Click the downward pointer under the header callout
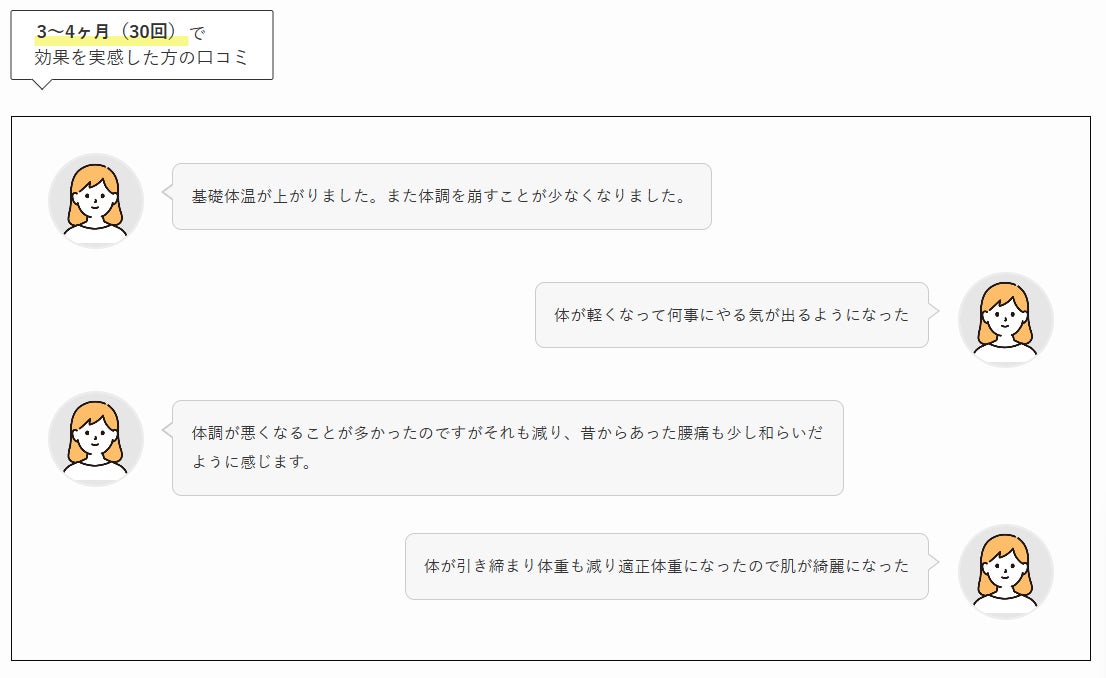Screen dimensions: 1106x678 pos(41,84)
